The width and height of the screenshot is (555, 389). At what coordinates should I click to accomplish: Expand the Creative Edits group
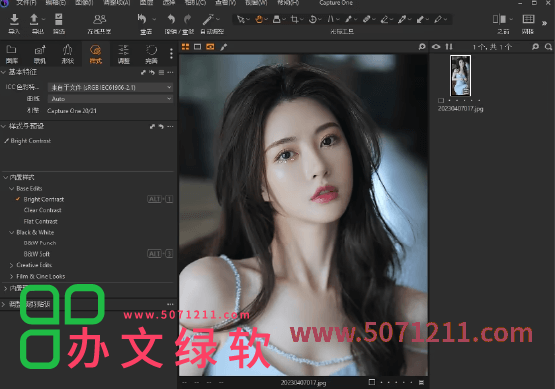coord(11,265)
